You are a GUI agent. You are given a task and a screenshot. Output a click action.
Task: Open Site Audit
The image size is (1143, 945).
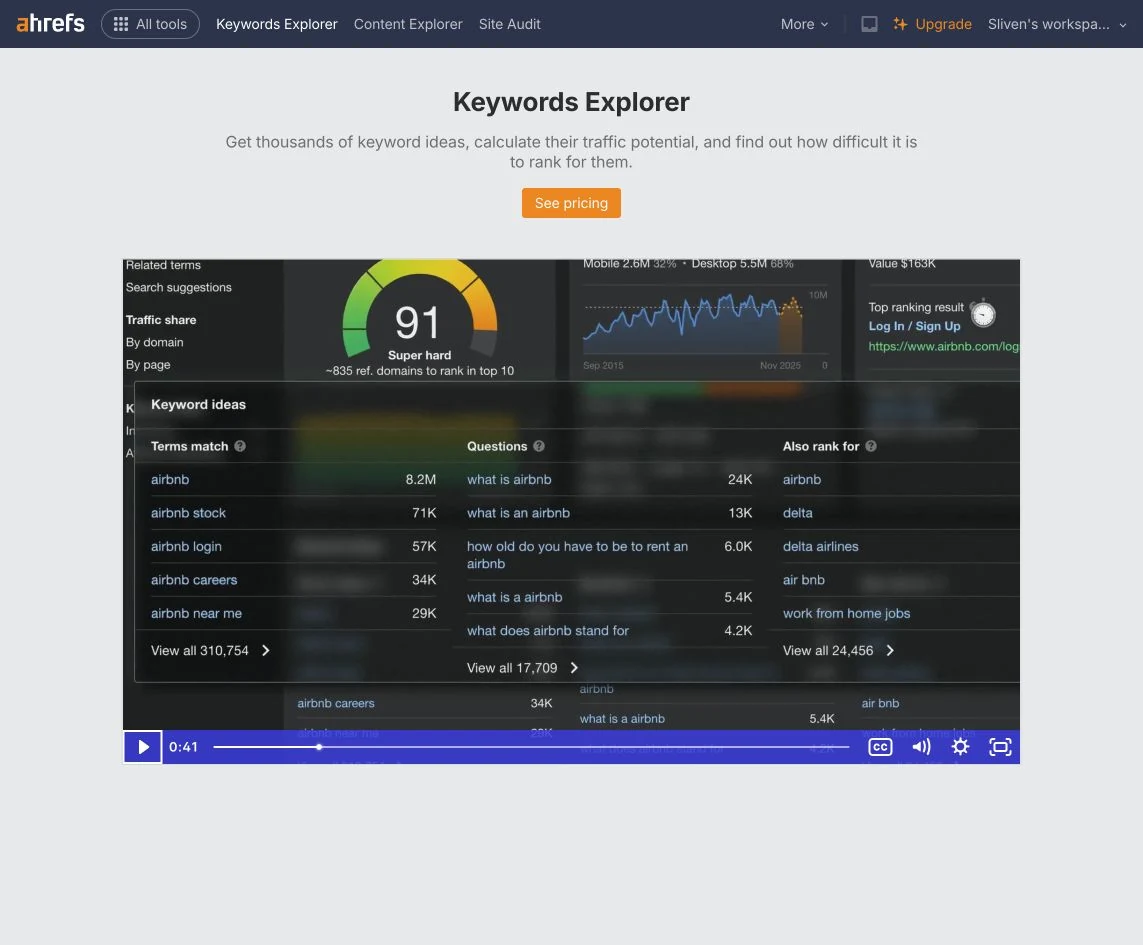coord(510,24)
